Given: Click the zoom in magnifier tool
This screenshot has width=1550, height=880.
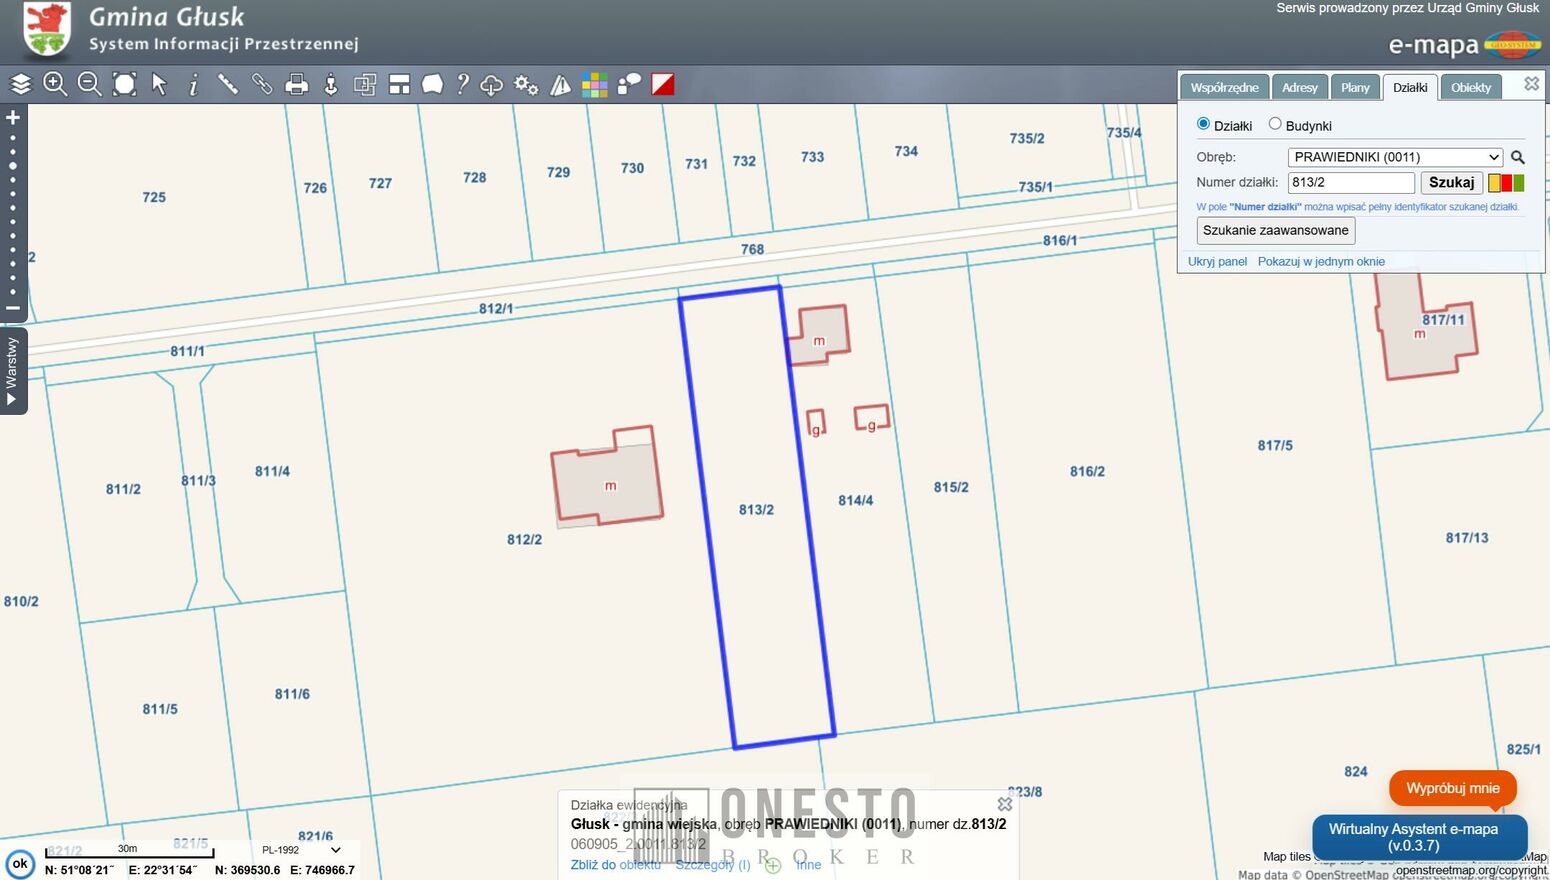Looking at the screenshot, I should 55,85.
